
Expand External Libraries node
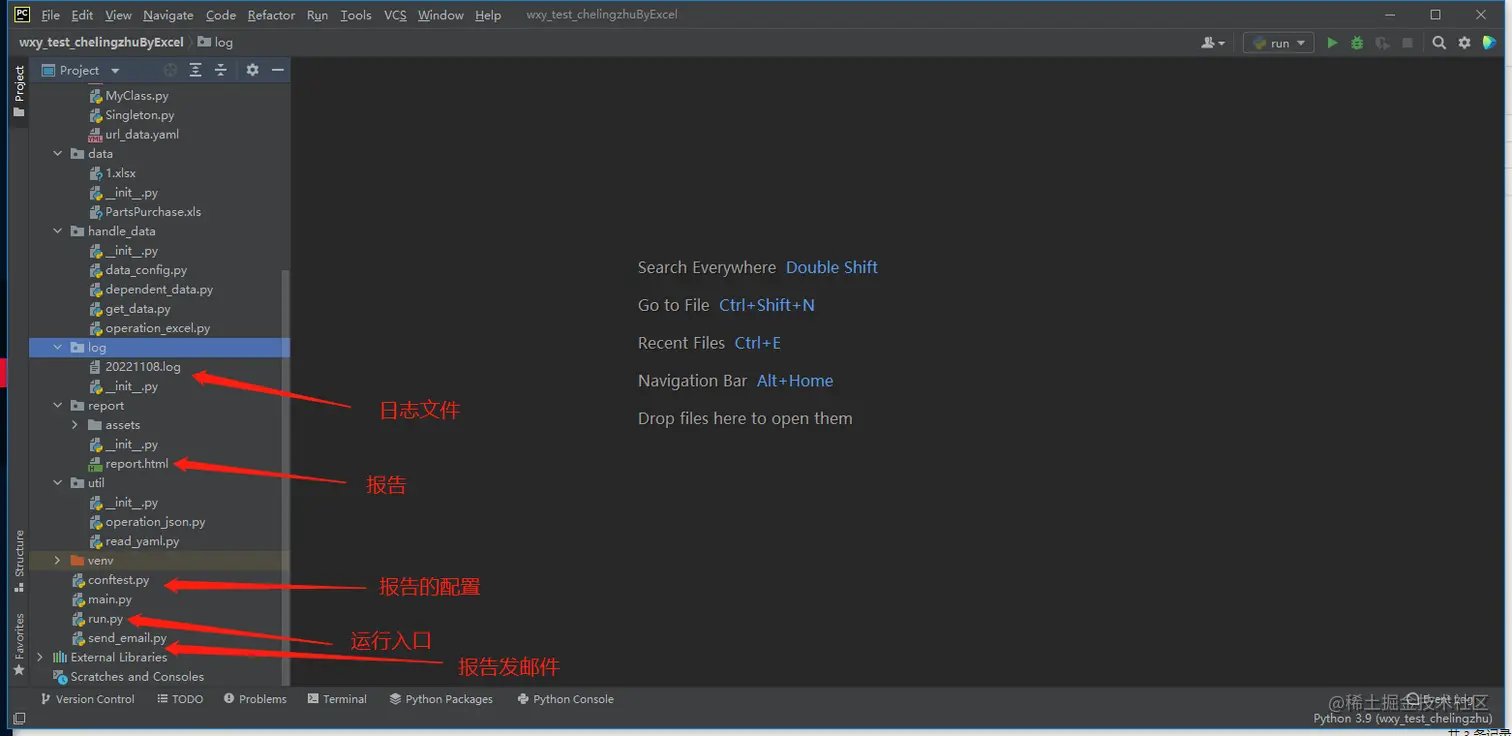40,657
